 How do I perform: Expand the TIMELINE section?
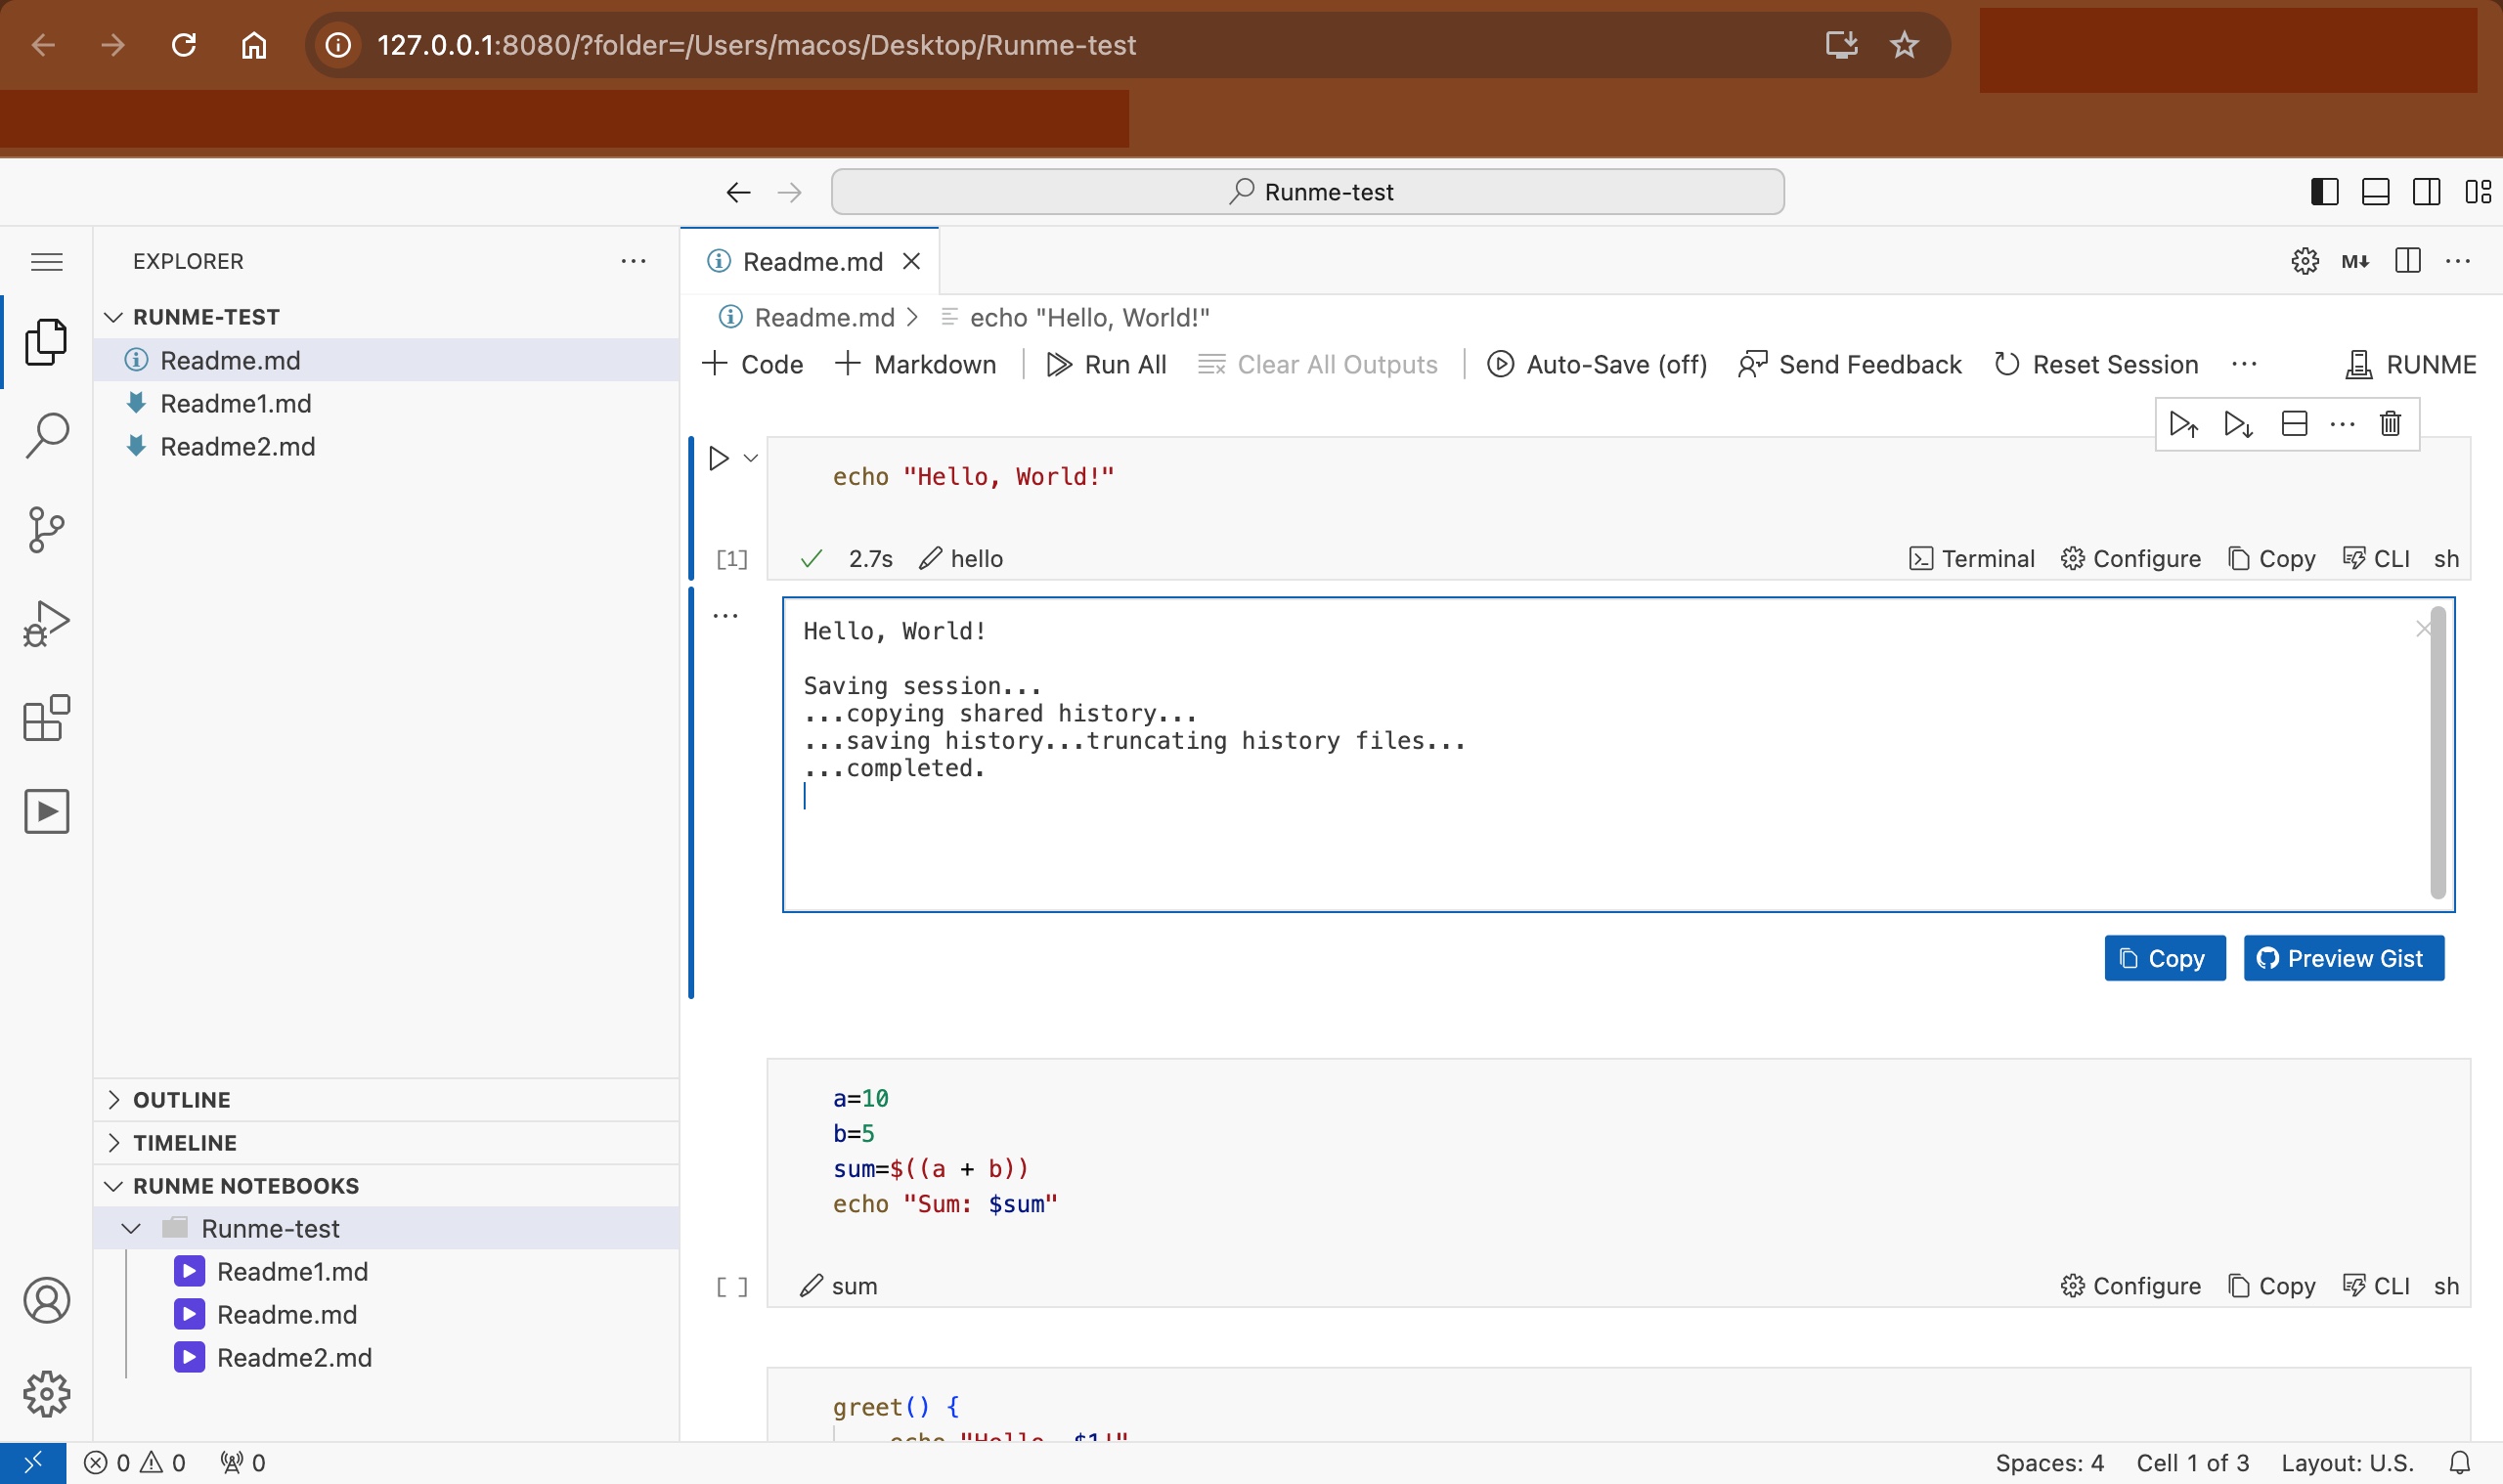click(x=185, y=1142)
